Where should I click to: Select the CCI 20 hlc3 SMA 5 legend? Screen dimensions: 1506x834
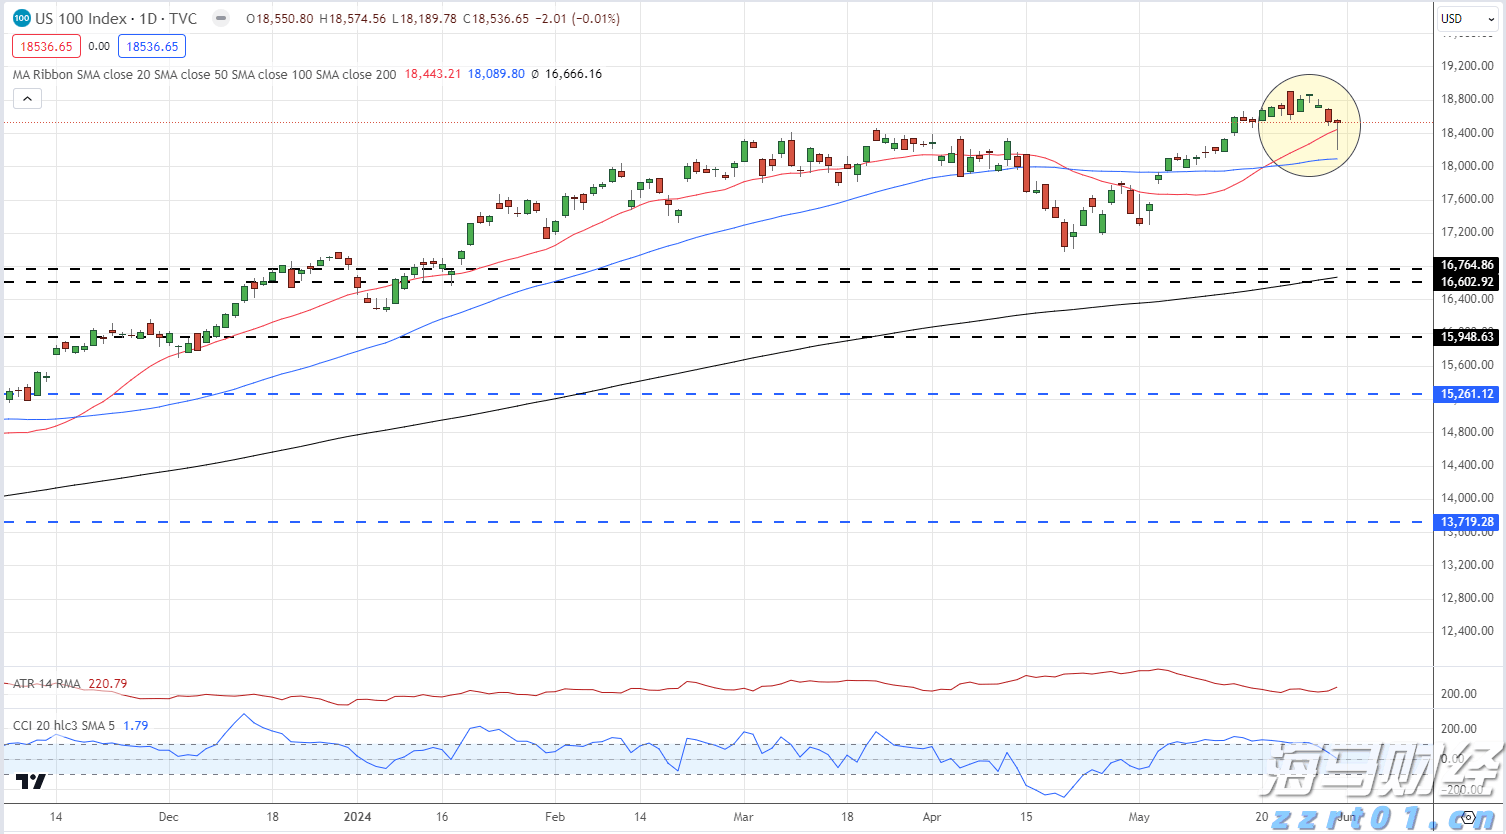64,725
